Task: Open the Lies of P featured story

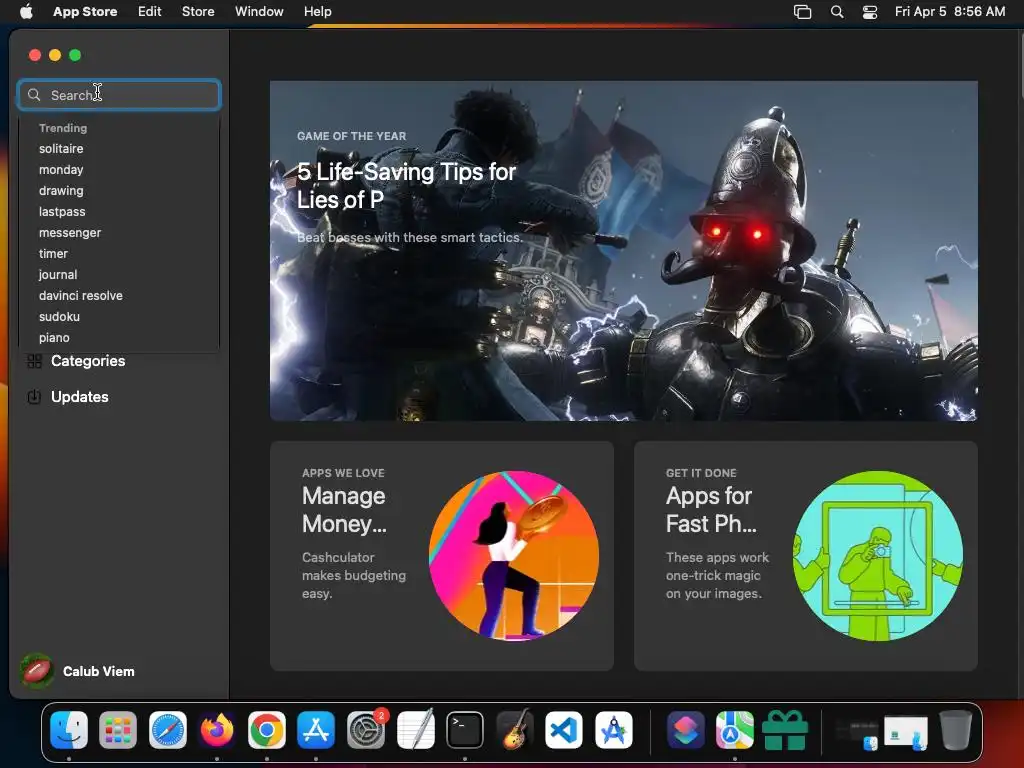Action: (x=624, y=251)
